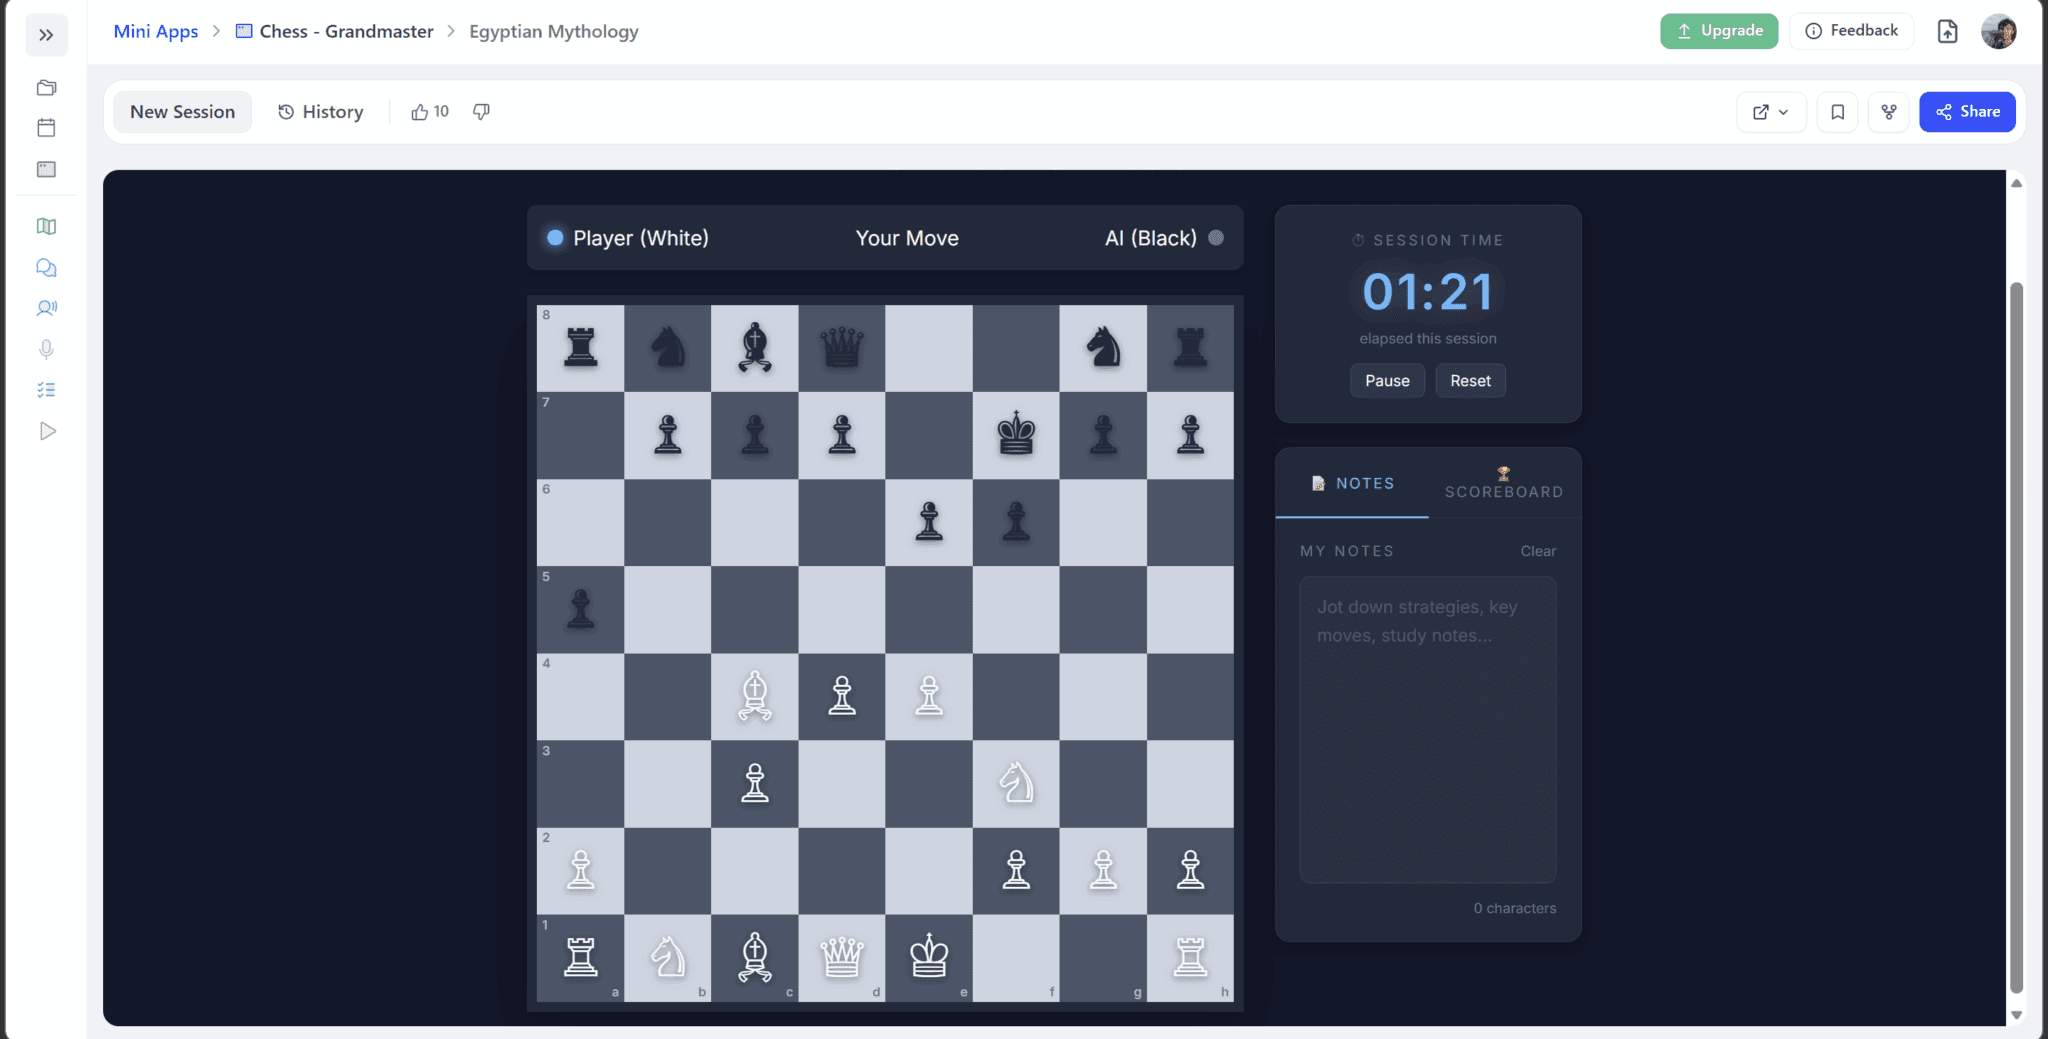This screenshot has width=2048, height=1039.
Task: Select the white knight on f3
Action: (x=1016, y=783)
